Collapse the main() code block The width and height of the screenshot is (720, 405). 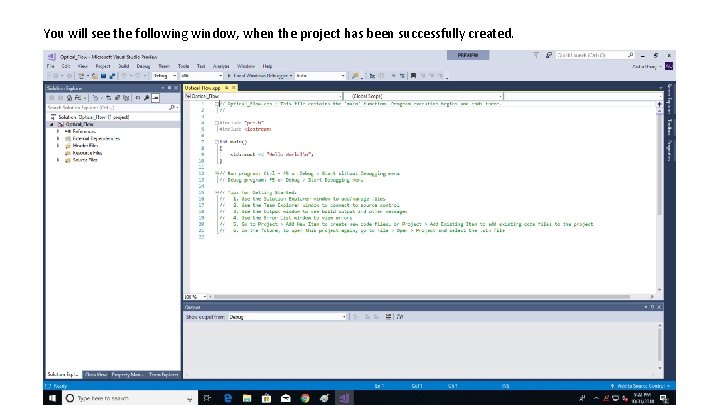(x=217, y=142)
